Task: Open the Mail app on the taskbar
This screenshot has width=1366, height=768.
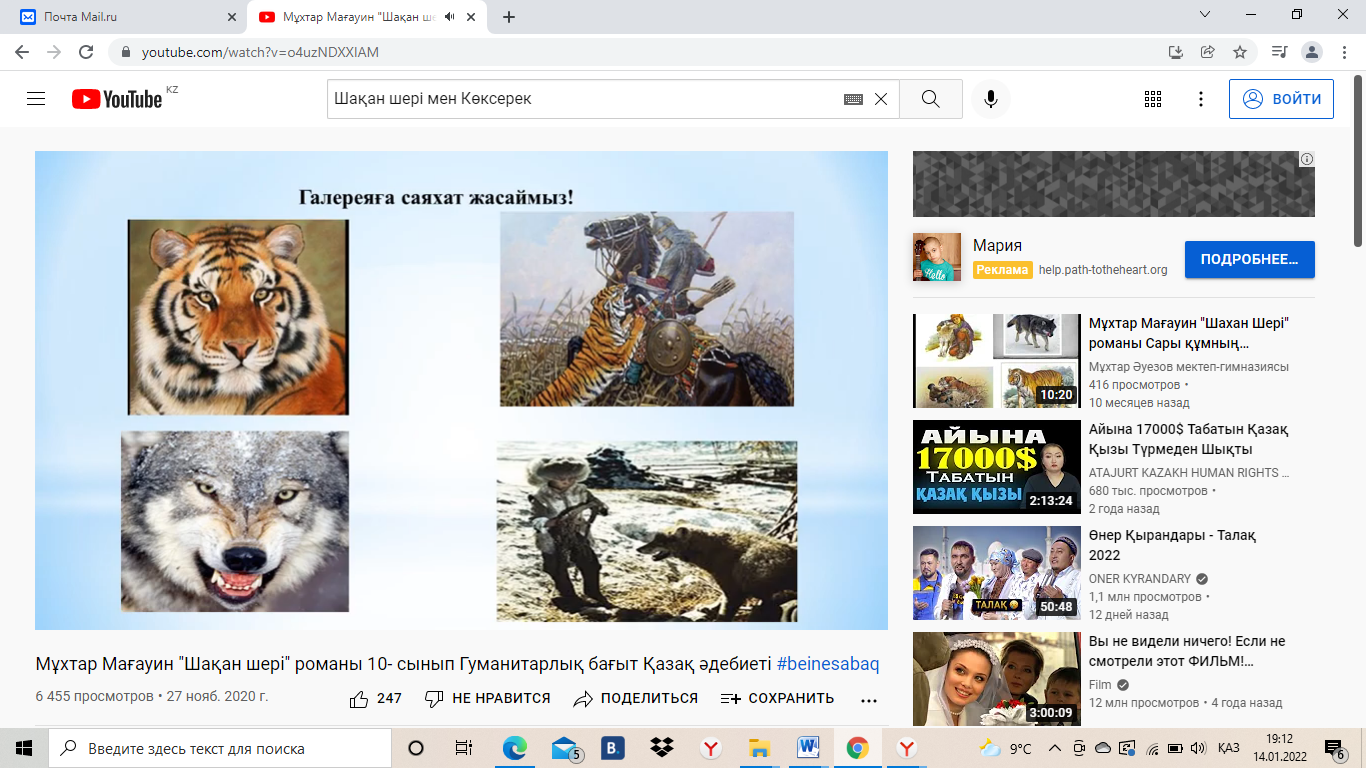Action: pyautogui.click(x=565, y=748)
